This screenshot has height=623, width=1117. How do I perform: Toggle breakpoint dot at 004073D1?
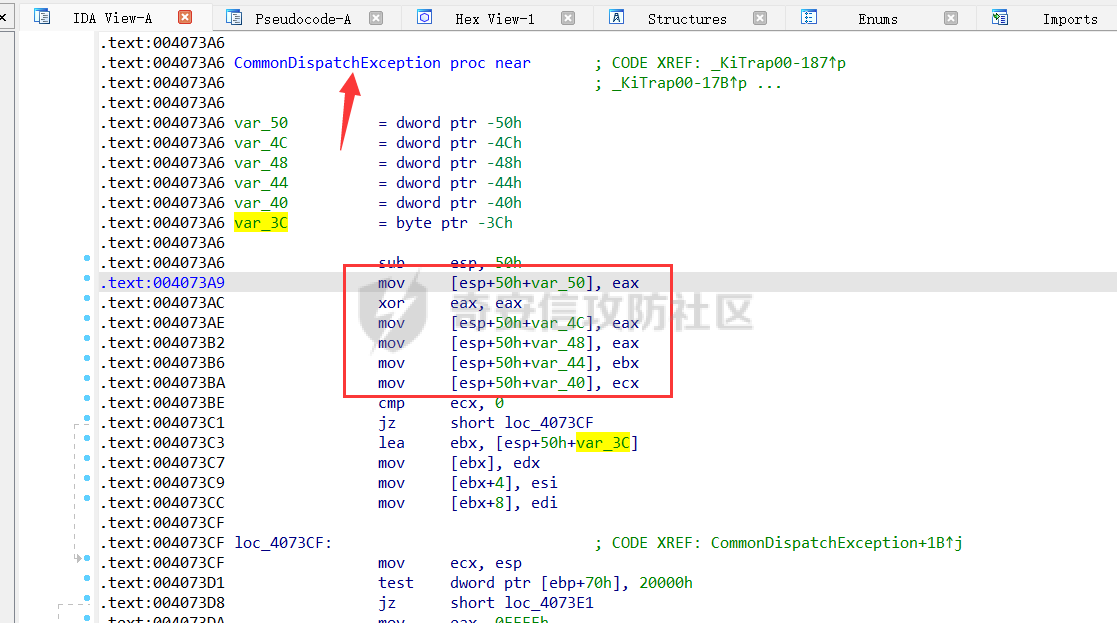point(87,578)
